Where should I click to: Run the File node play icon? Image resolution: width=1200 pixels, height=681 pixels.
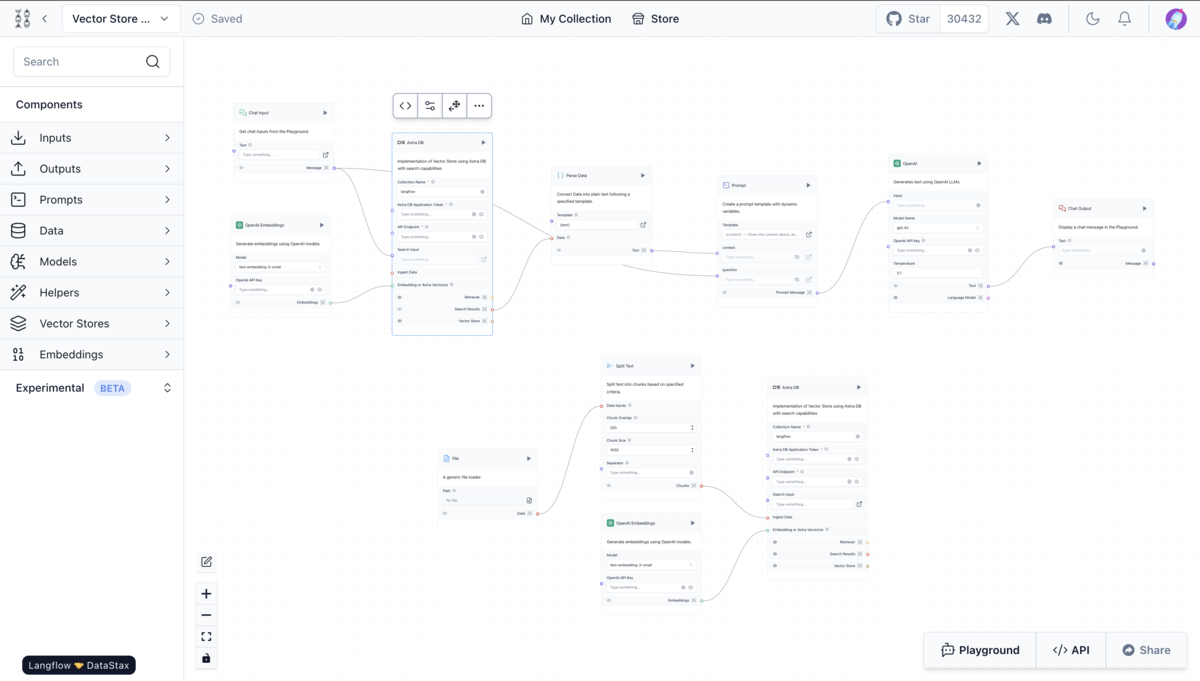(529, 459)
